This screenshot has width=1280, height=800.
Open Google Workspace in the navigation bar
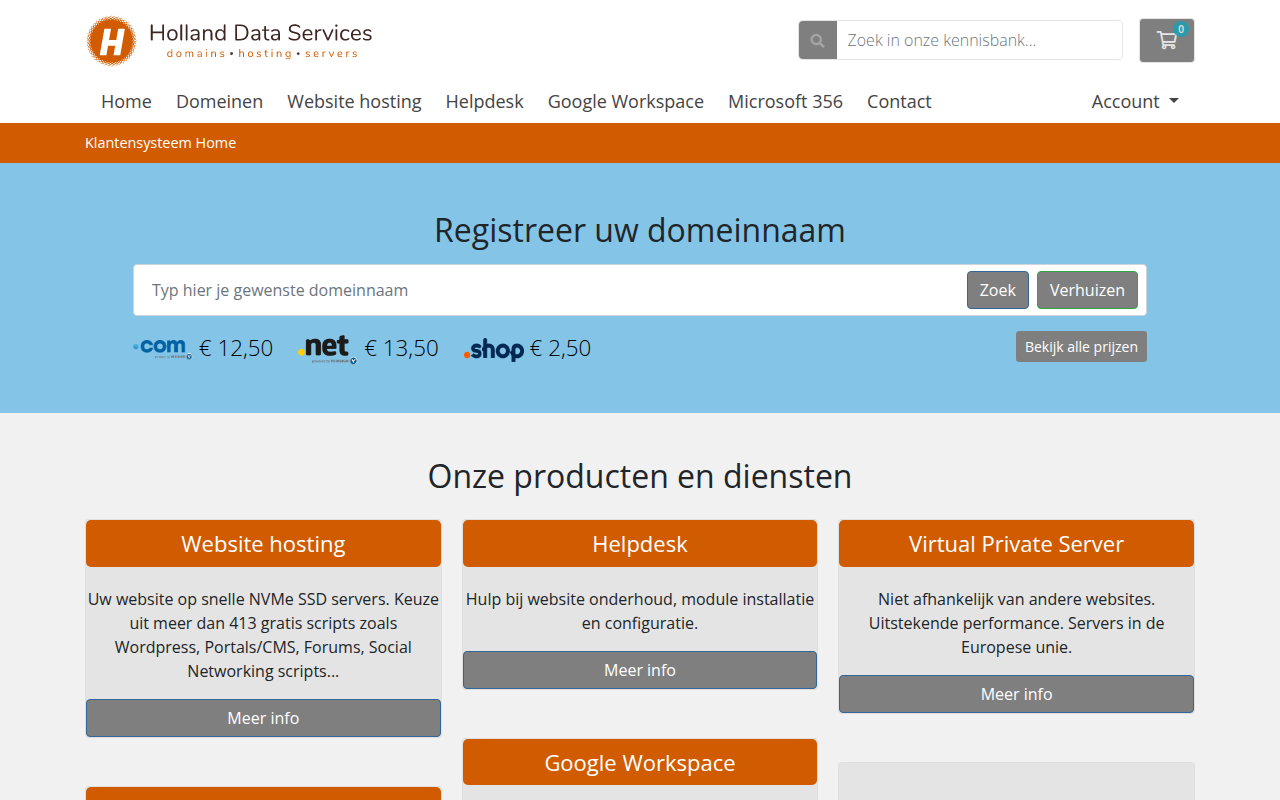pos(626,101)
